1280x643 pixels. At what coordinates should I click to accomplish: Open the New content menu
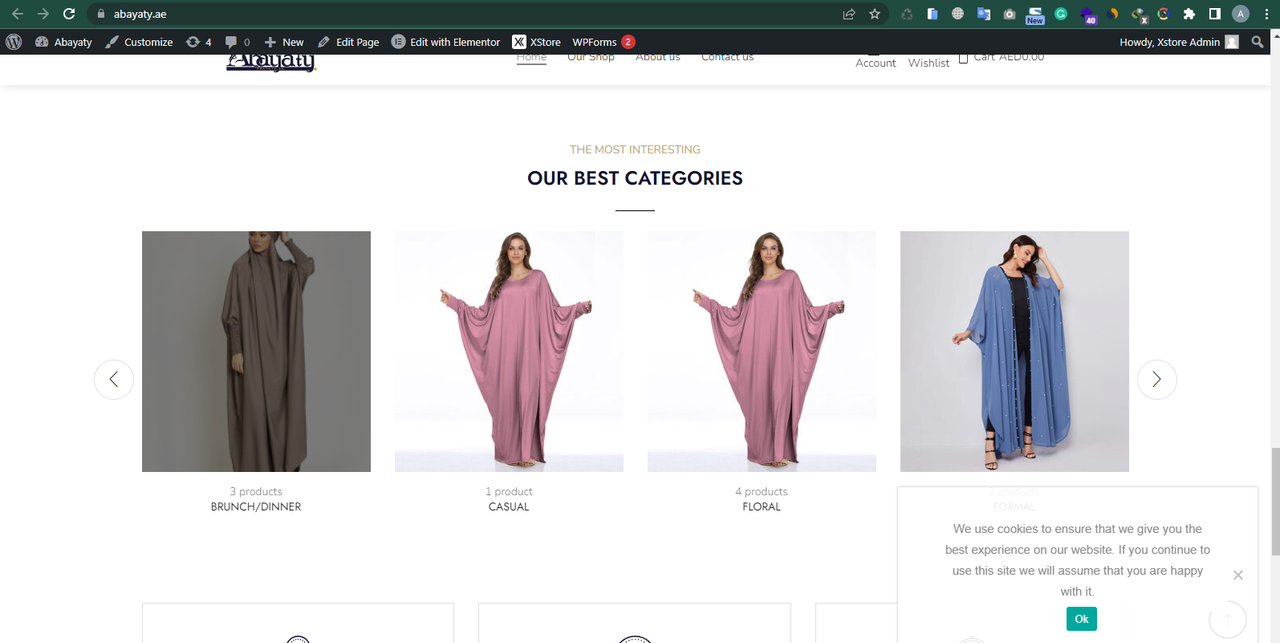click(x=284, y=42)
